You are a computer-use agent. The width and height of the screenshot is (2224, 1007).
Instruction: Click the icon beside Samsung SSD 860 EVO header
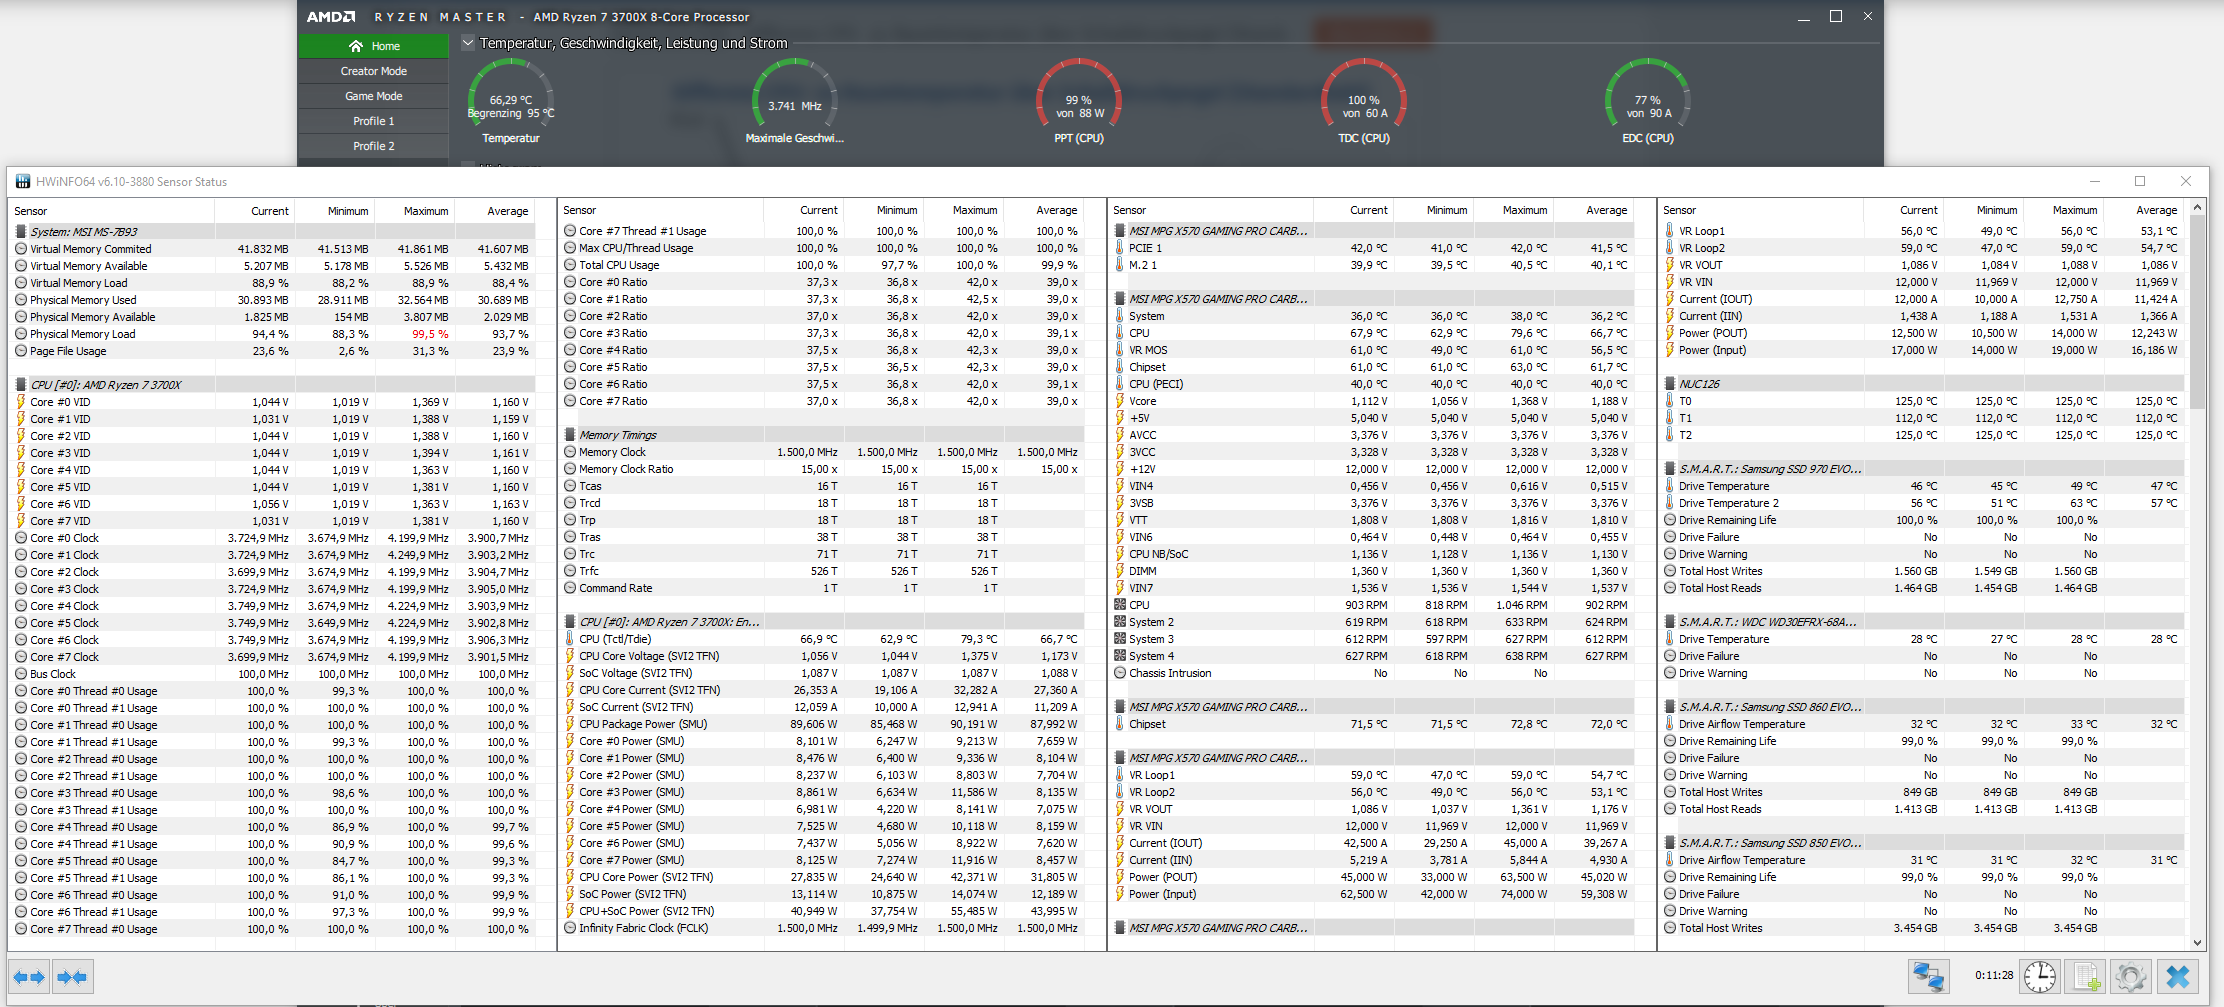pos(1670,707)
